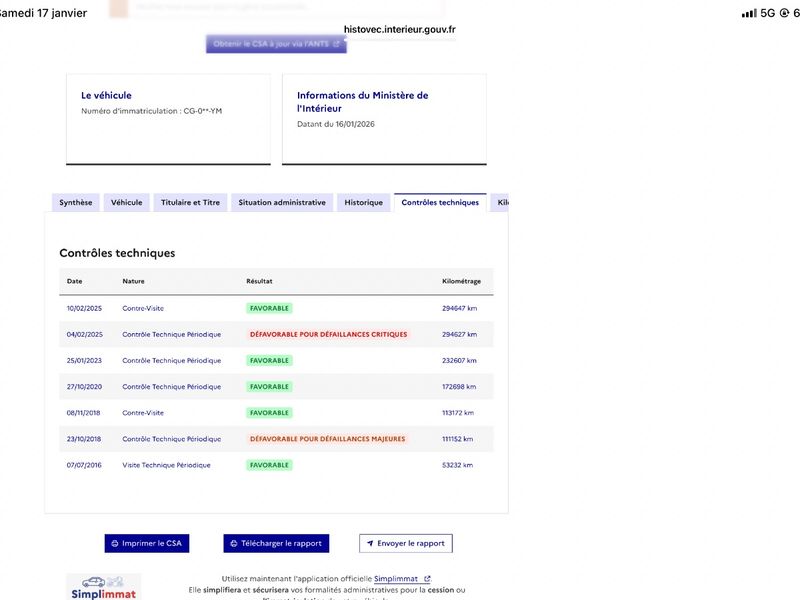
Task: Tap the 5G signal status indicator
Action: pyautogui.click(x=766, y=13)
